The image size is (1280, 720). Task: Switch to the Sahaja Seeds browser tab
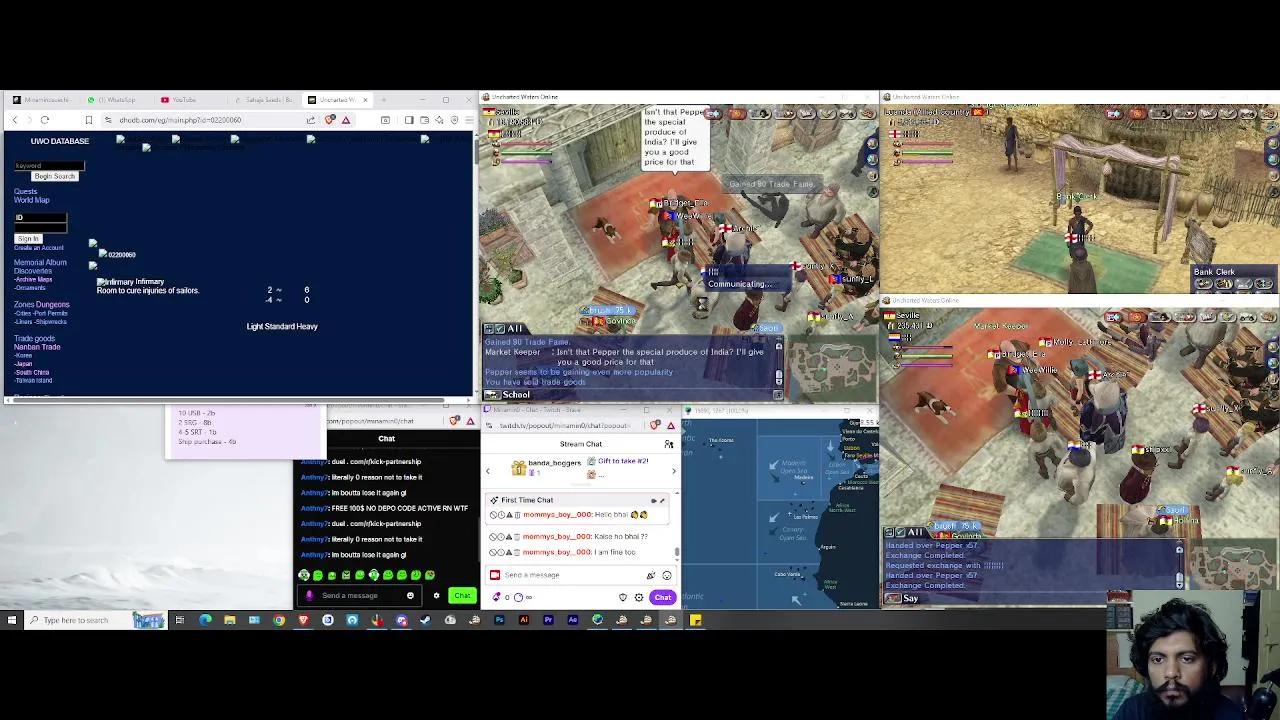(x=265, y=100)
